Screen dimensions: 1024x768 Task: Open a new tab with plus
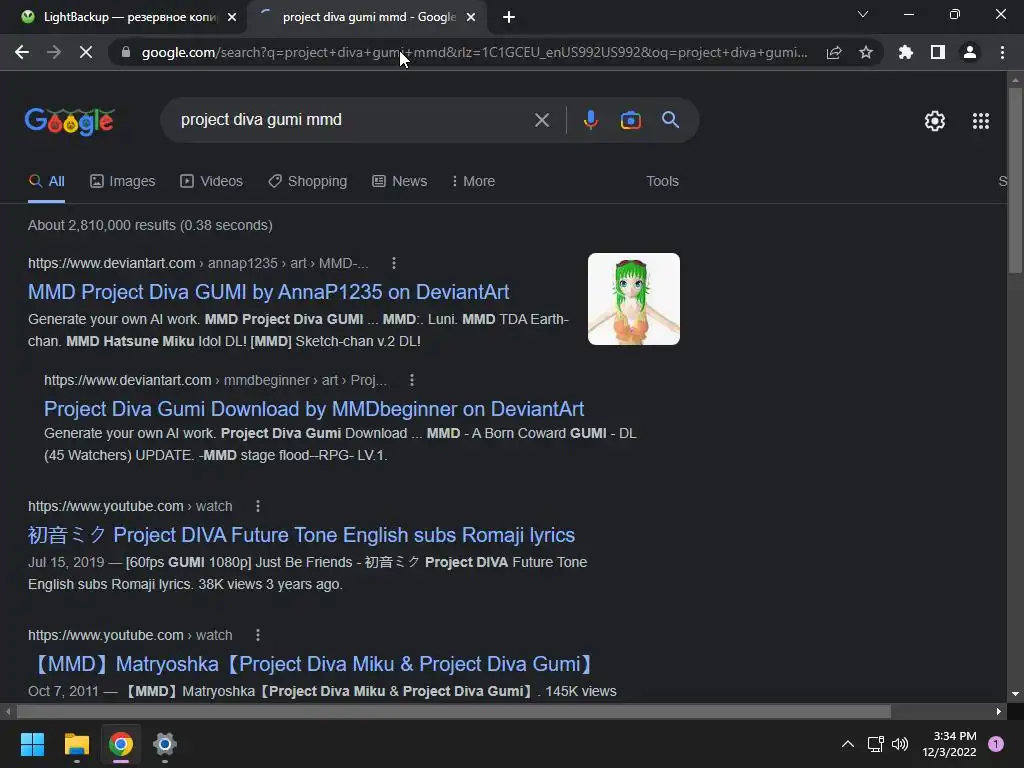(509, 17)
